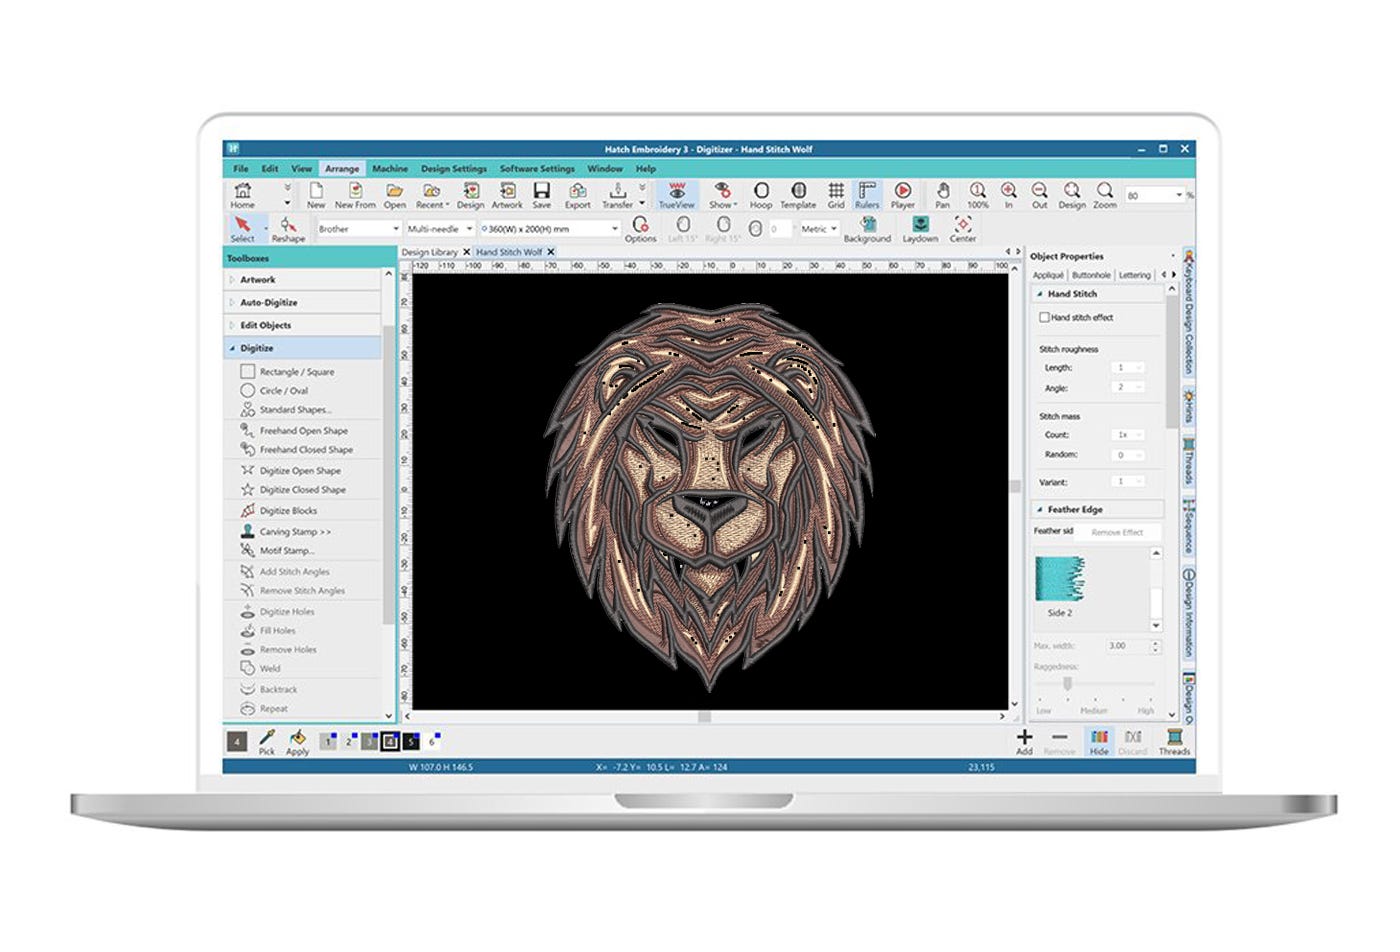Image resolution: width=1400 pixels, height=952 pixels.
Task: Click New From template icon
Action: (x=355, y=194)
